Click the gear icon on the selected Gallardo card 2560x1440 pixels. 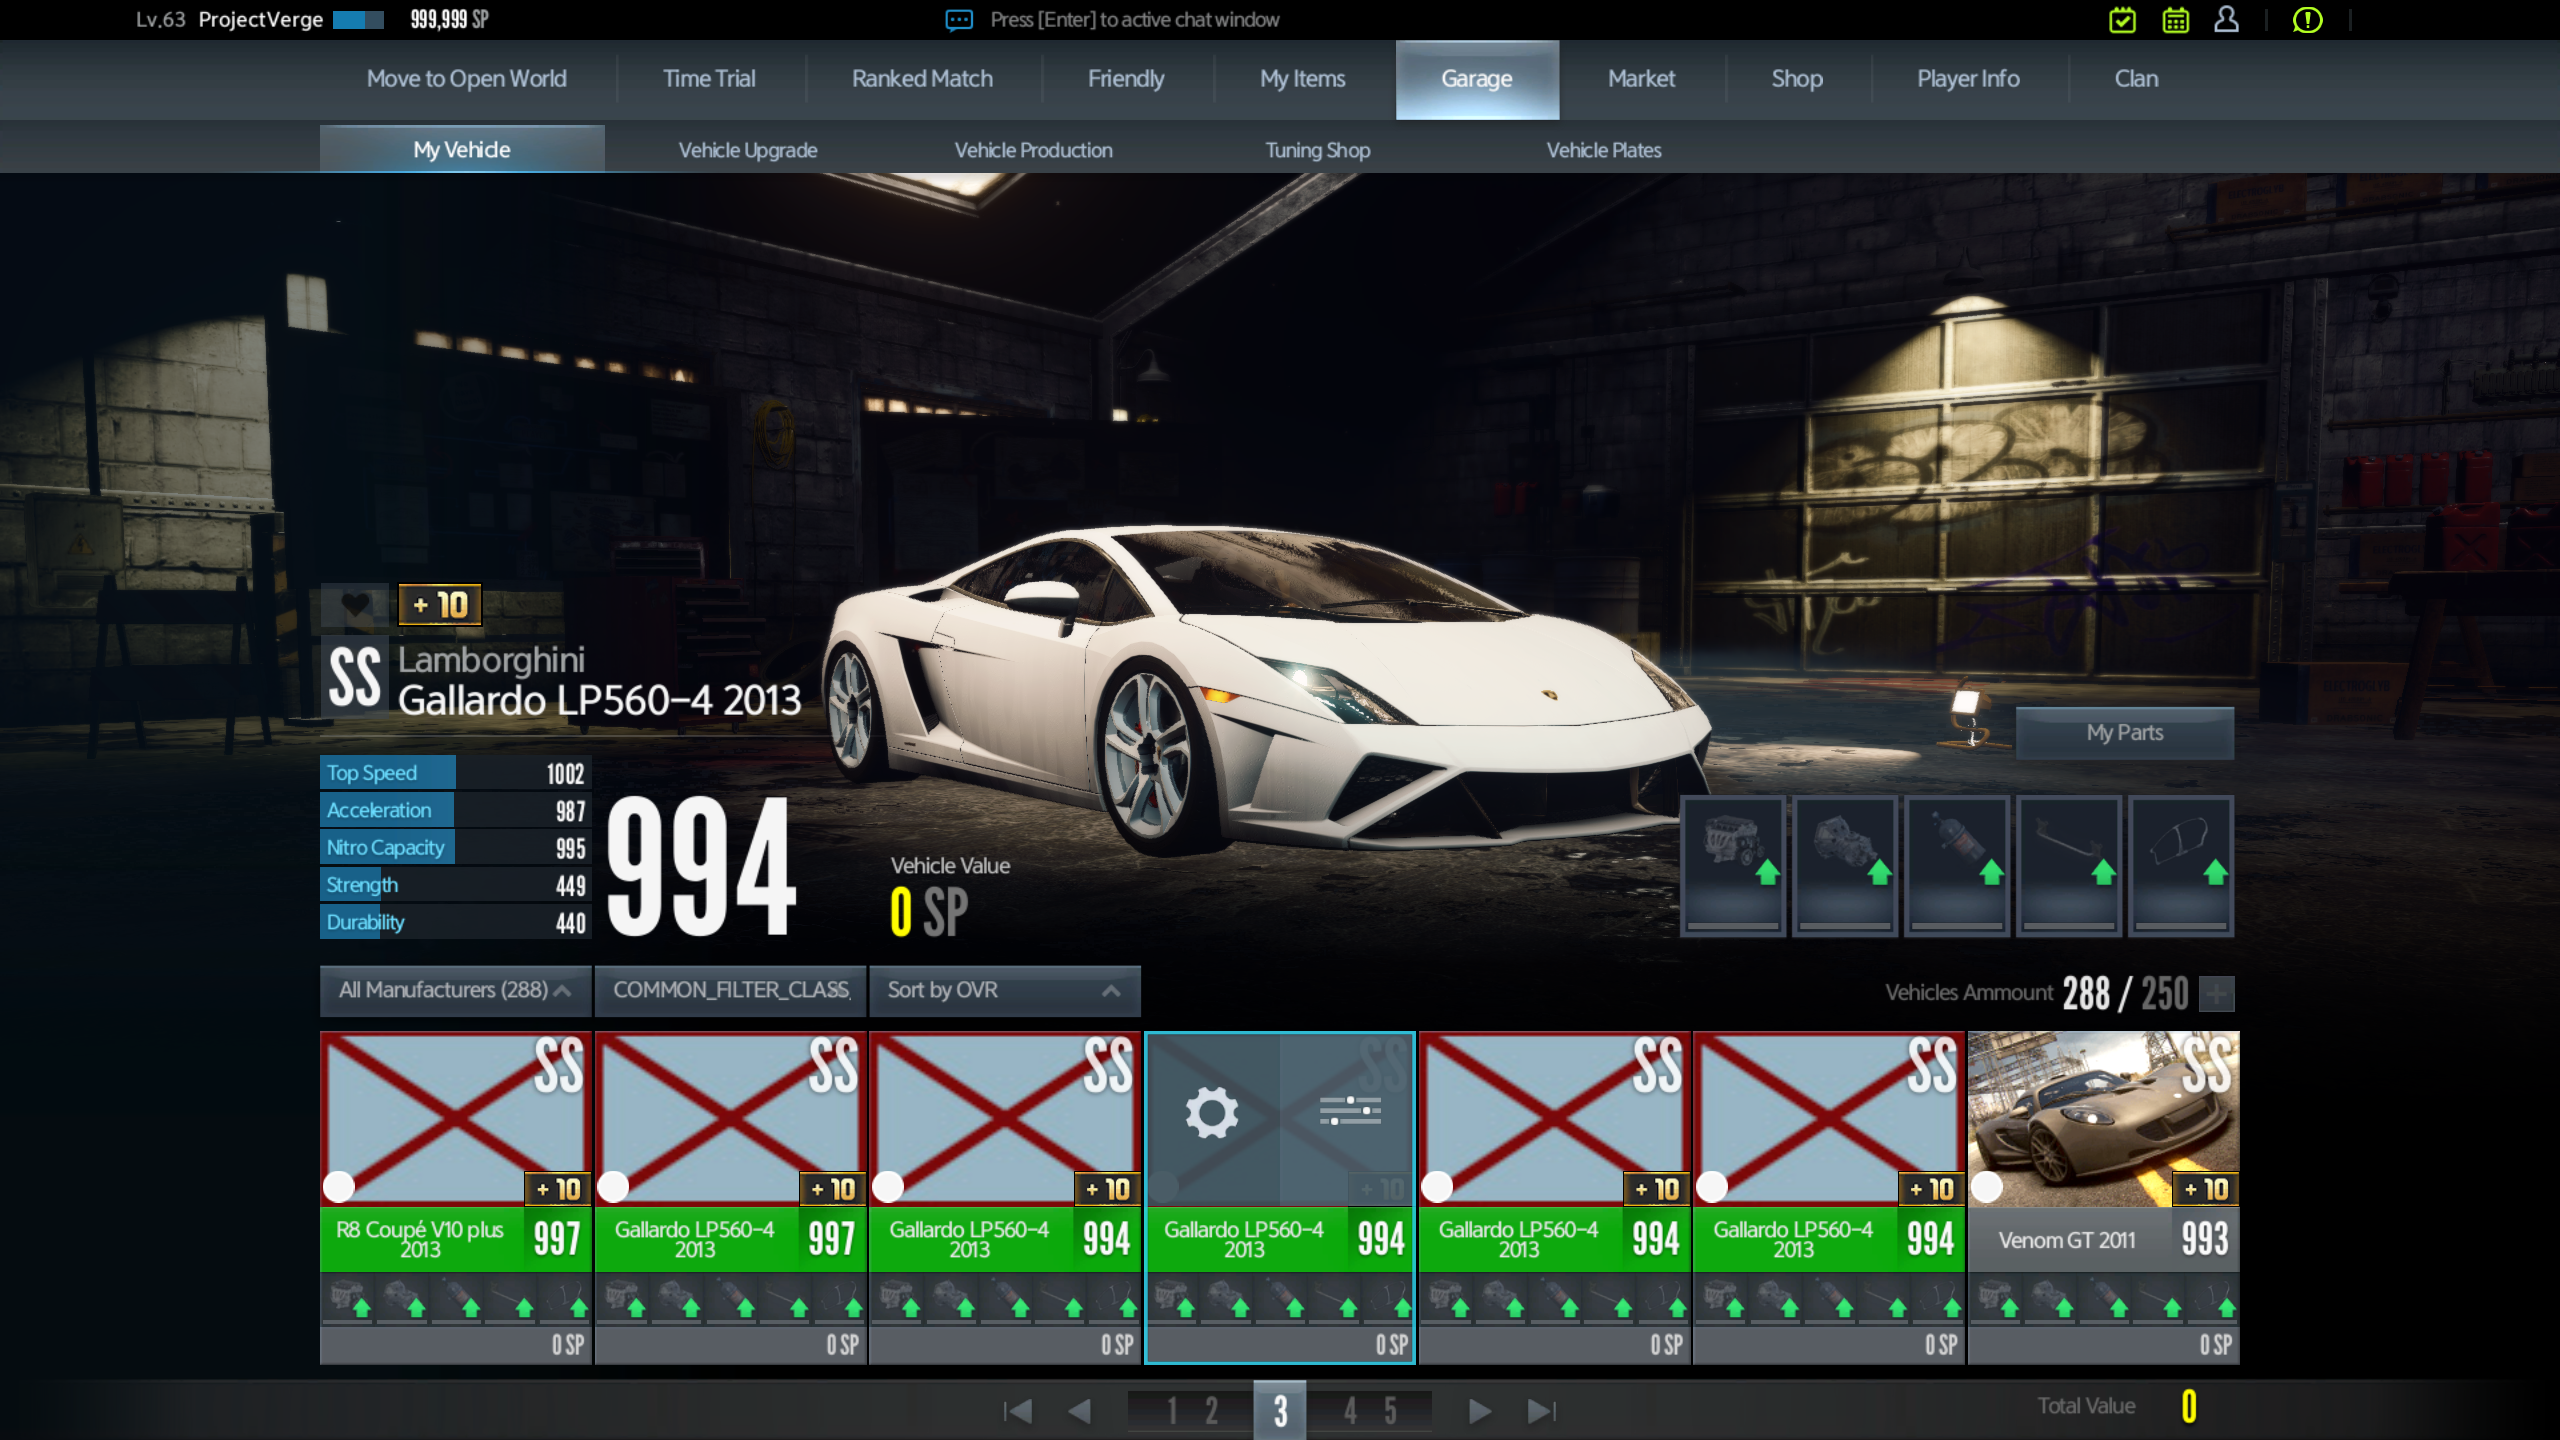pos(1212,1112)
